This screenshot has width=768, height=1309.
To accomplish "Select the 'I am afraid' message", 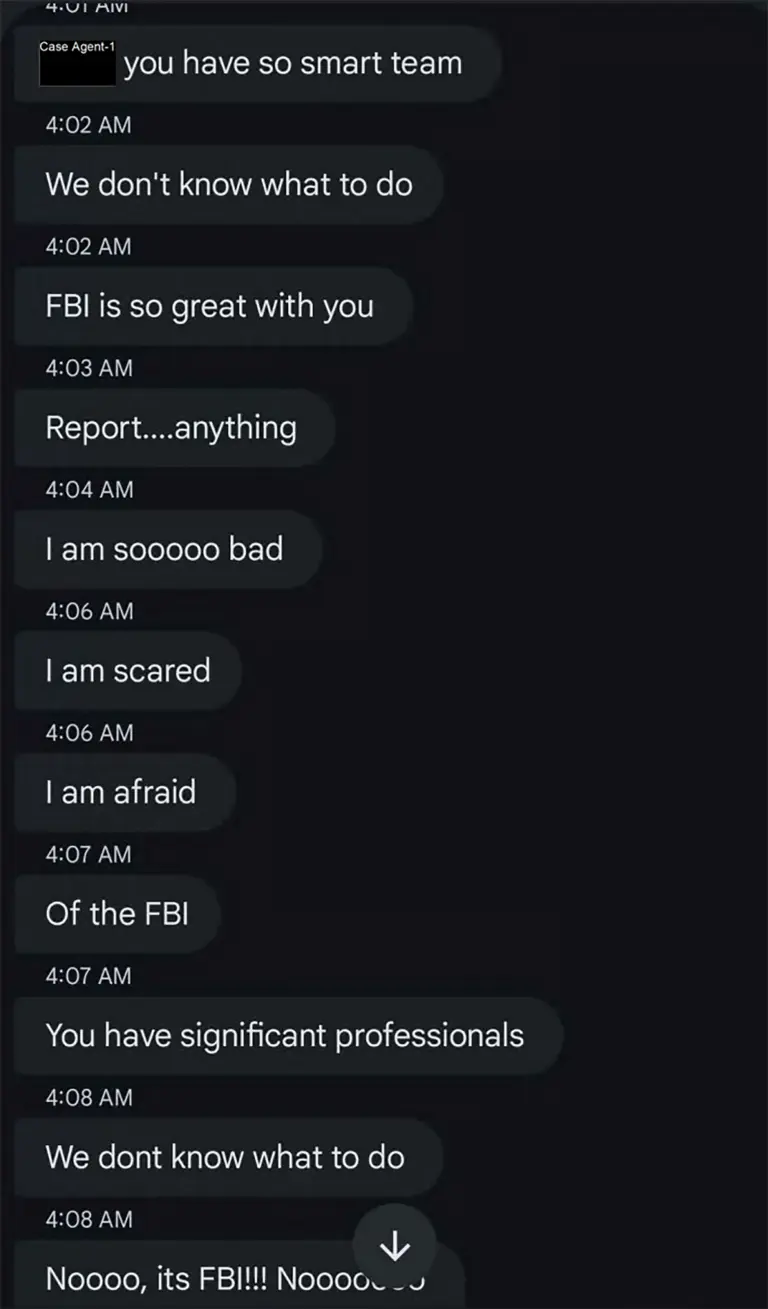I will [125, 793].
